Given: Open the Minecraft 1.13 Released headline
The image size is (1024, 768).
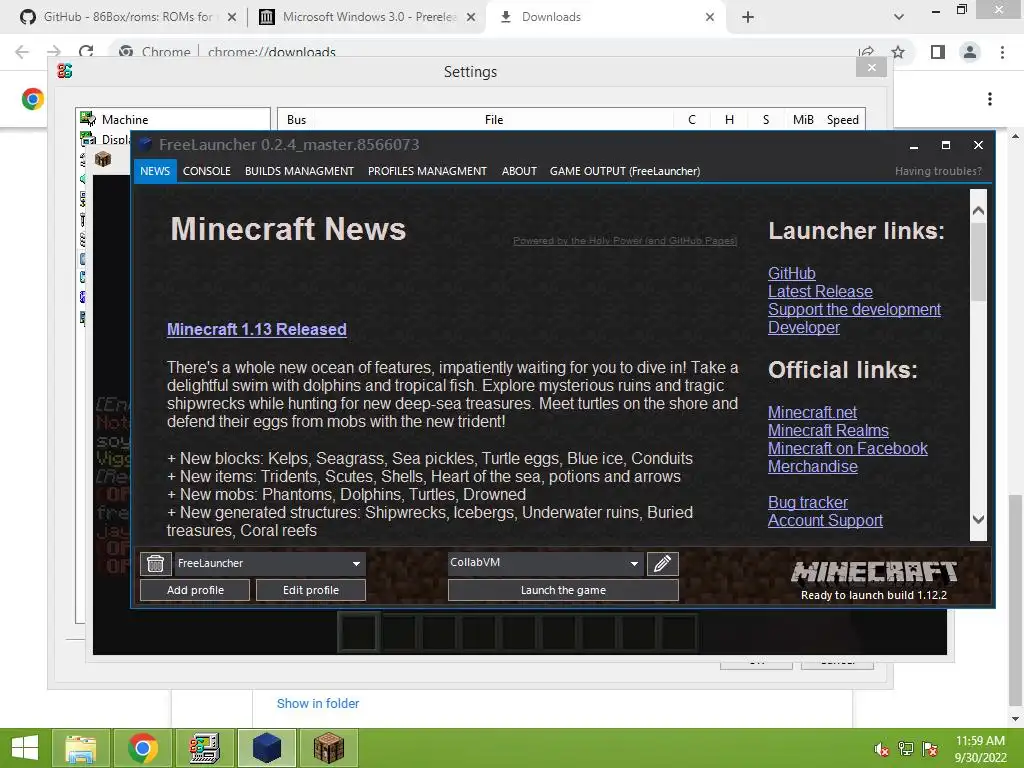Looking at the screenshot, I should (x=257, y=329).
